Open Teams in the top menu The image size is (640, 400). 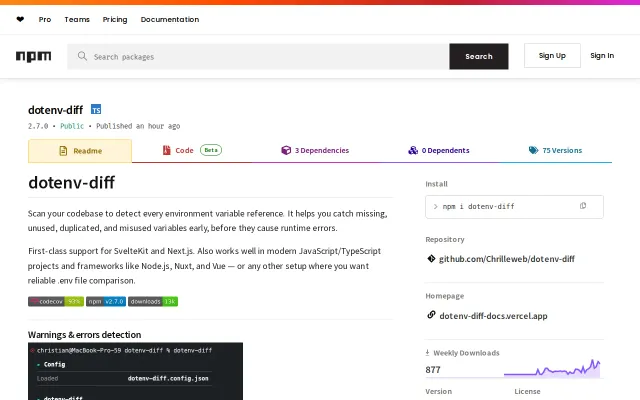77,19
